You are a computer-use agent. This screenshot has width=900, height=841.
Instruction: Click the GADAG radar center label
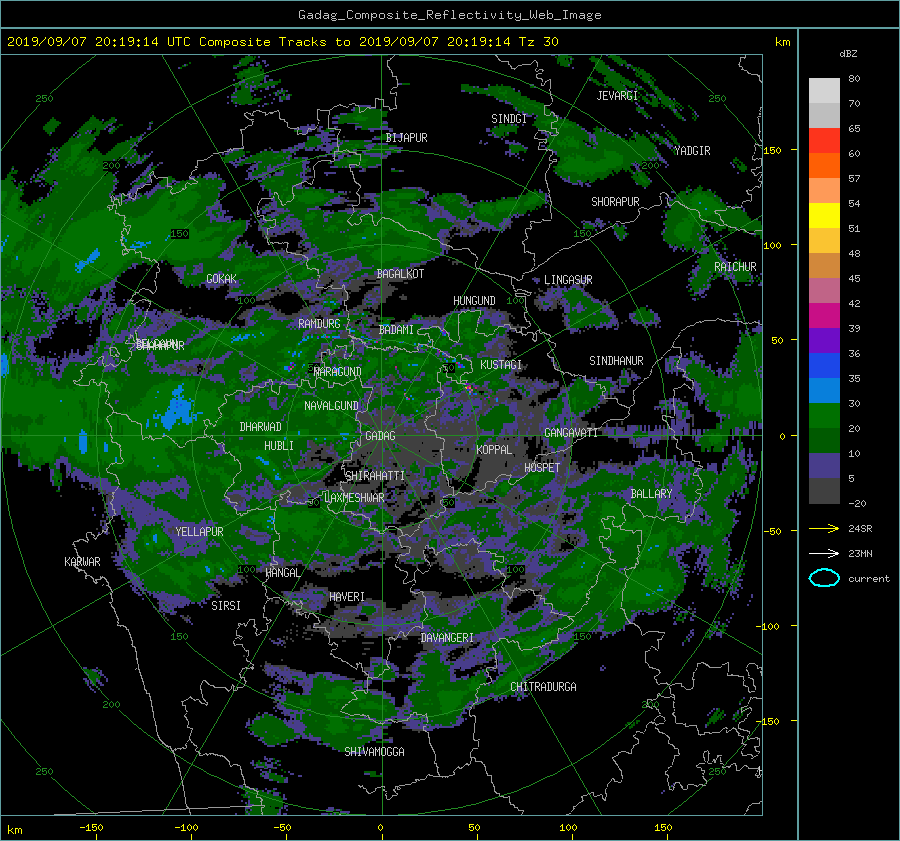pyautogui.click(x=380, y=436)
